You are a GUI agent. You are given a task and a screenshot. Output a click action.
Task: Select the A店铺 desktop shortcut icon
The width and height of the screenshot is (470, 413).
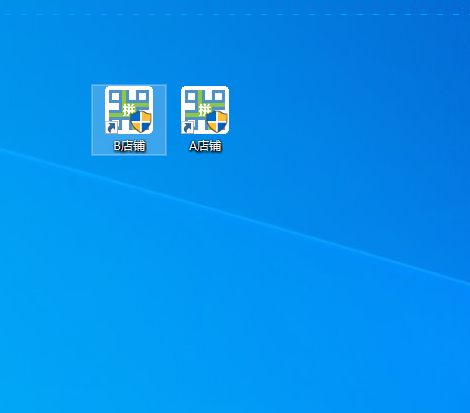tap(205, 110)
